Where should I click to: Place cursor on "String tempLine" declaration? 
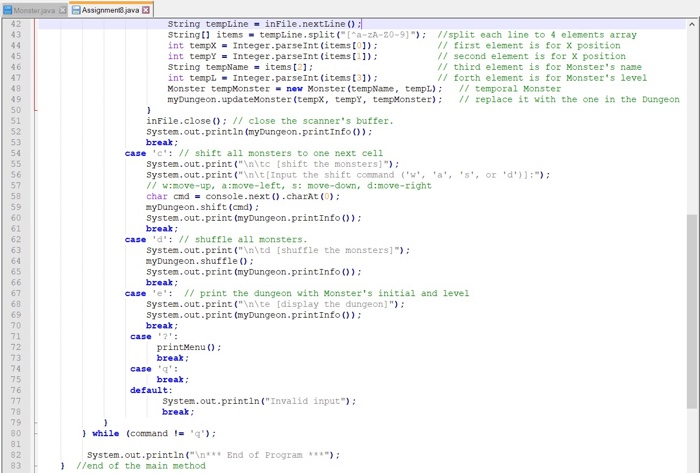[x=208, y=24]
